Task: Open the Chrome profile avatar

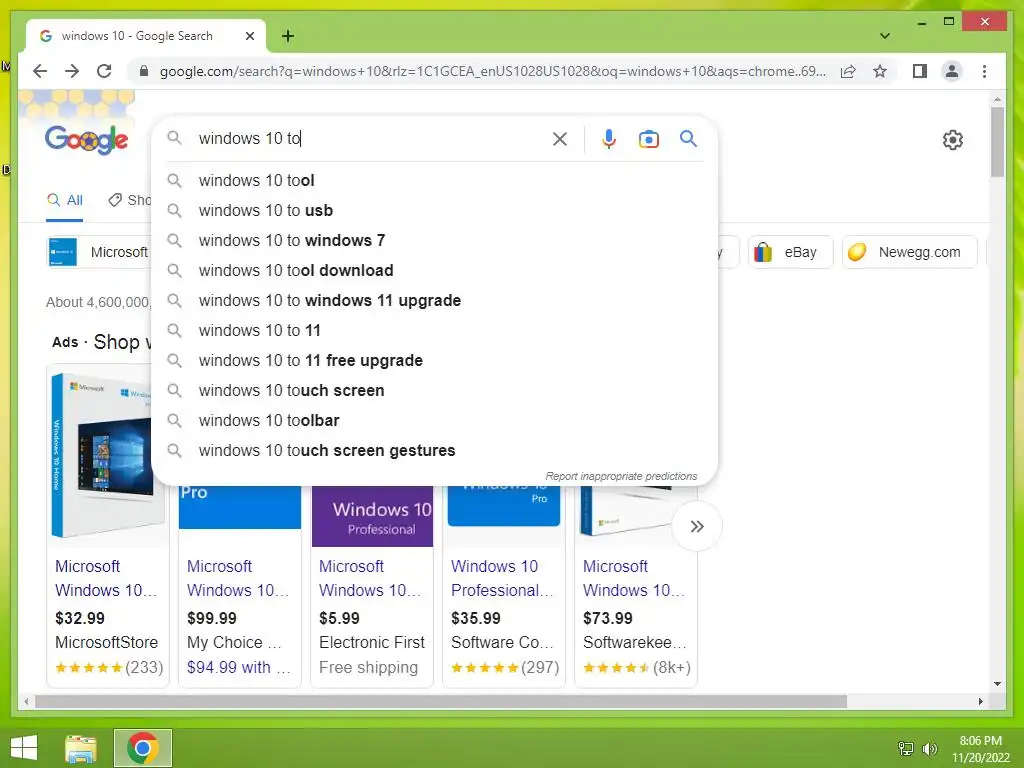Action: (952, 71)
